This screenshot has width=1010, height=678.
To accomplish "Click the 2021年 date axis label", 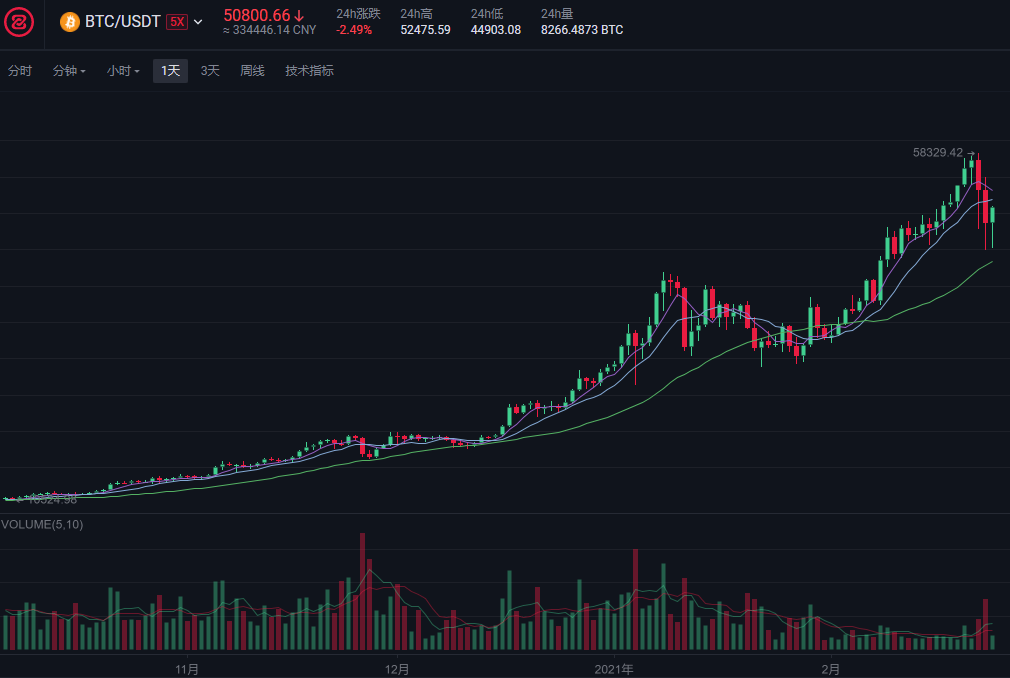I will point(614,670).
